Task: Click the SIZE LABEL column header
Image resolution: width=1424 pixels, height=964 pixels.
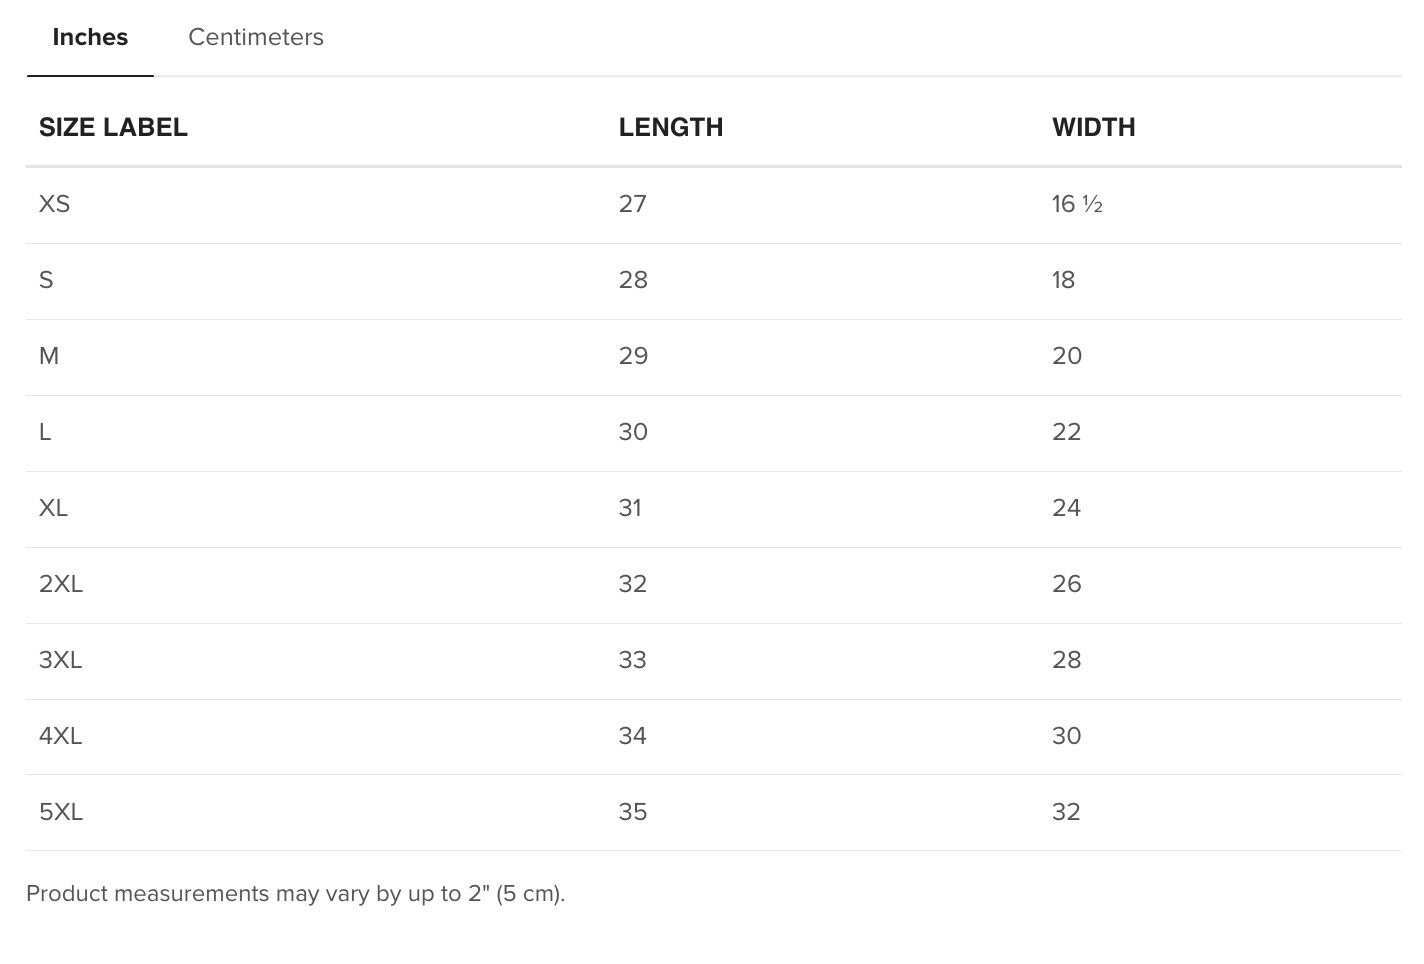Action: coord(113,128)
